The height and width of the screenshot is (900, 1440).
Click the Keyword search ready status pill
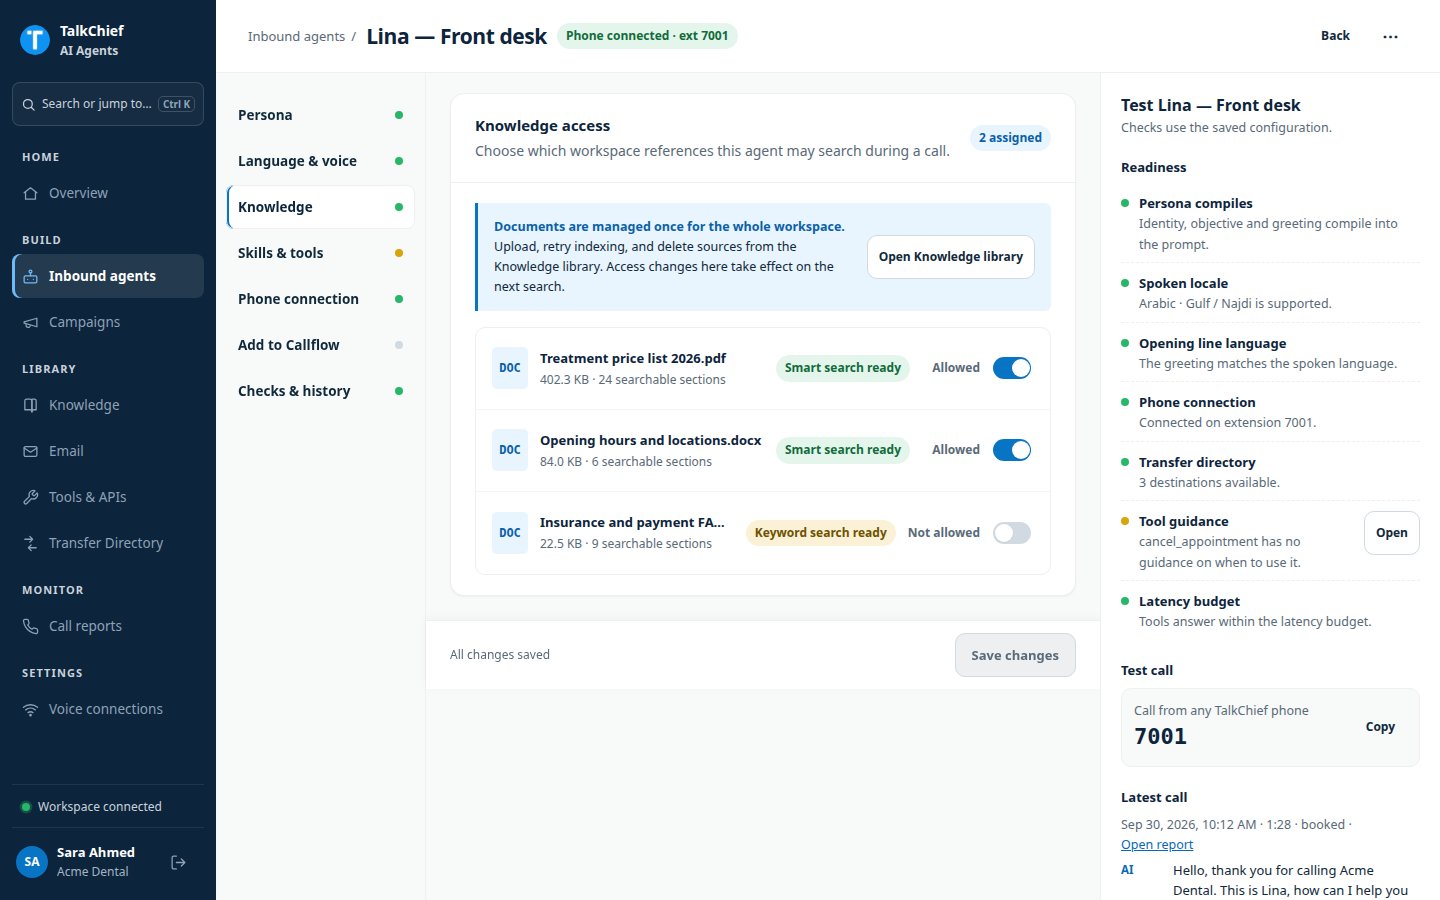click(x=820, y=533)
